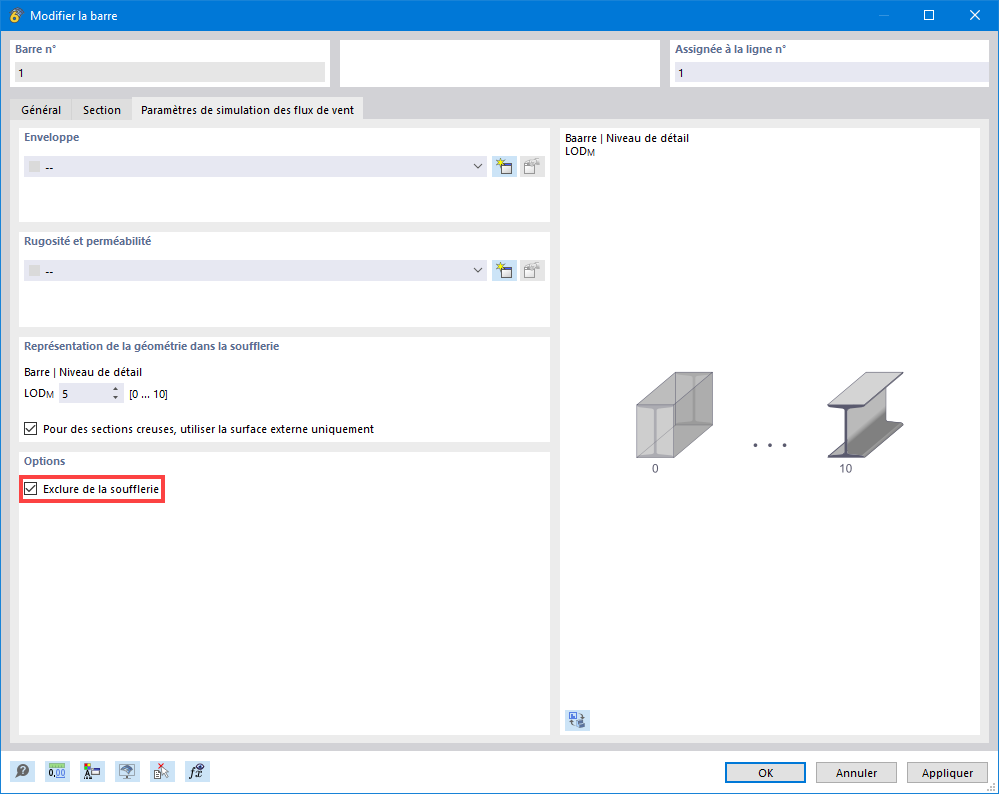Increase the LODM value with up arrow
The width and height of the screenshot is (999, 794).
pos(115,389)
